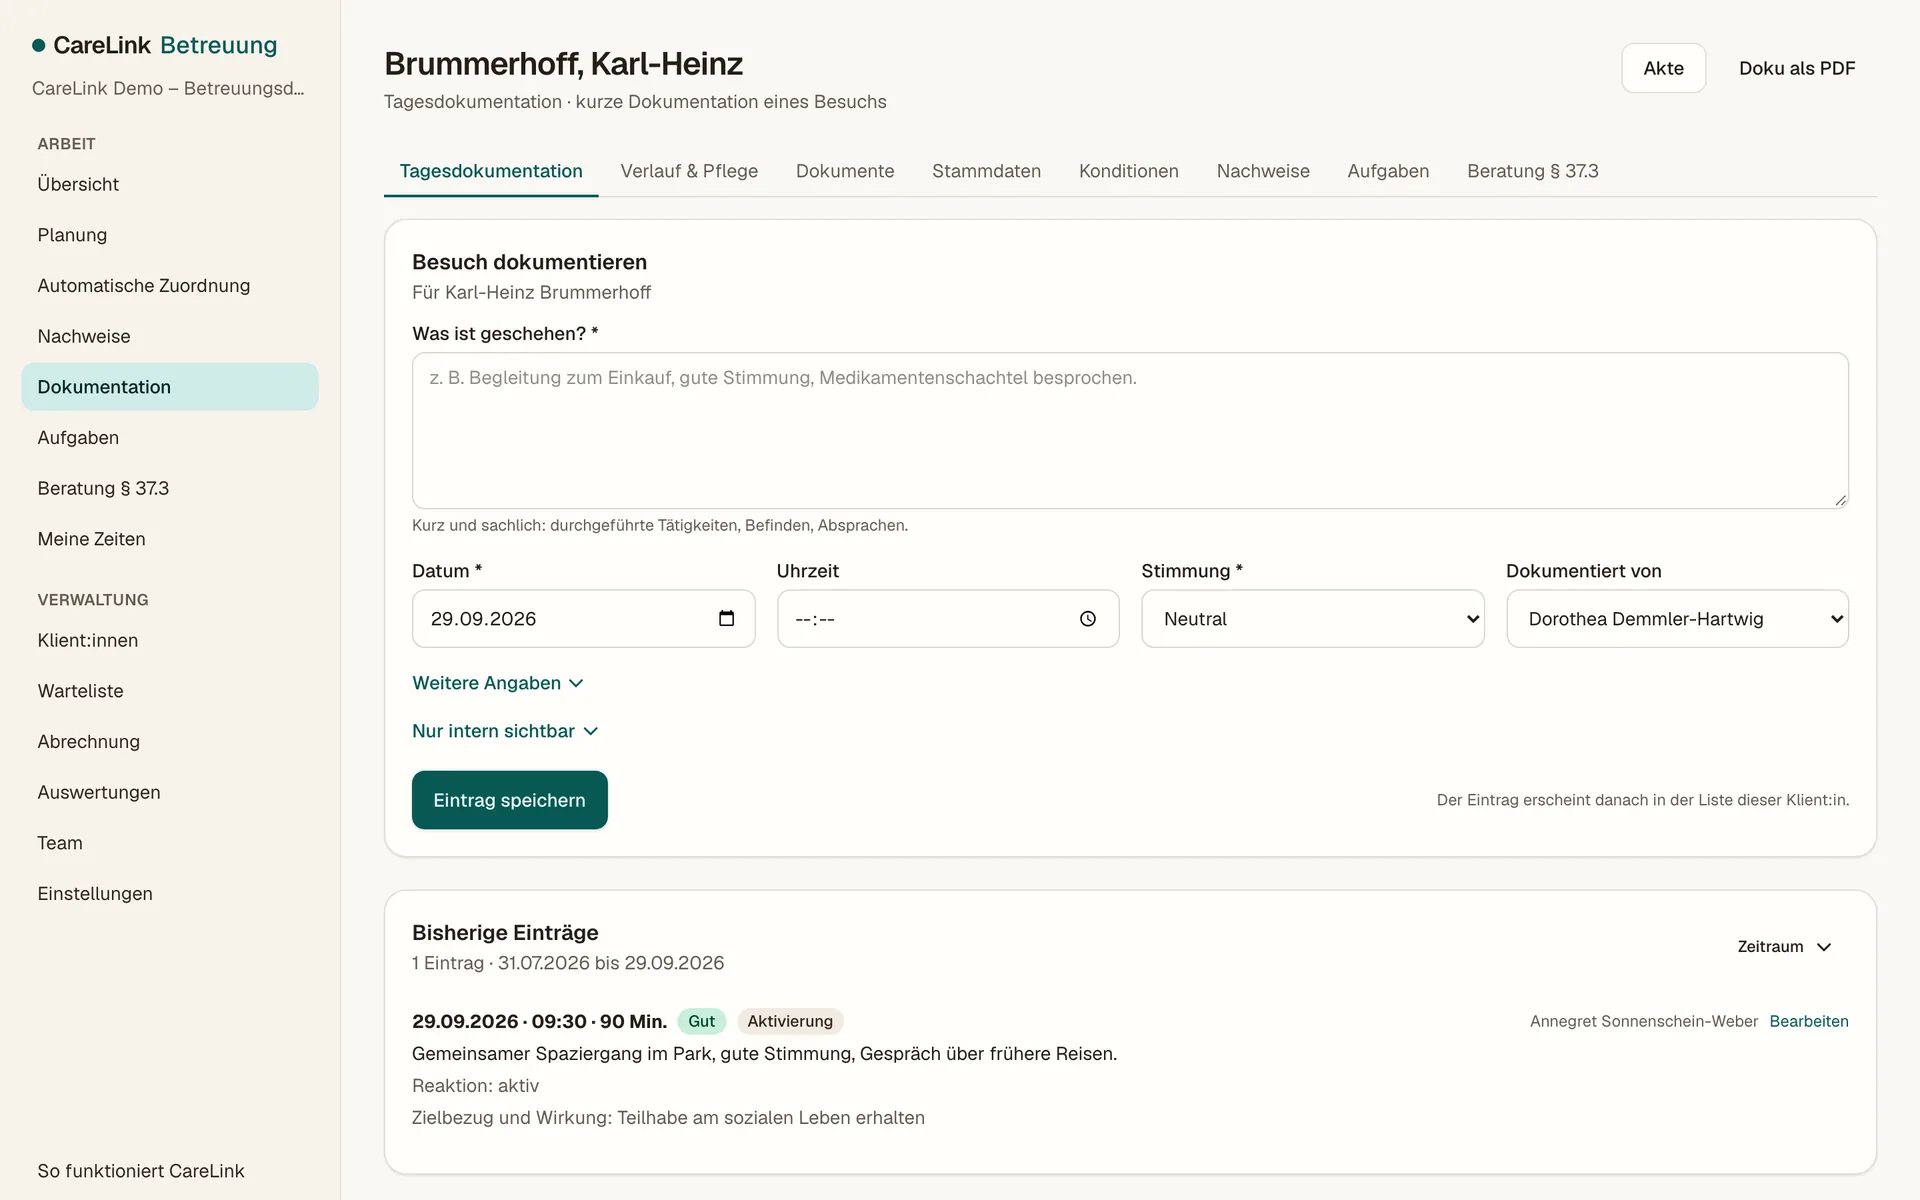This screenshot has width=1920, height=1200.
Task: Focus the Uhrzeit time field
Action: click(948, 619)
